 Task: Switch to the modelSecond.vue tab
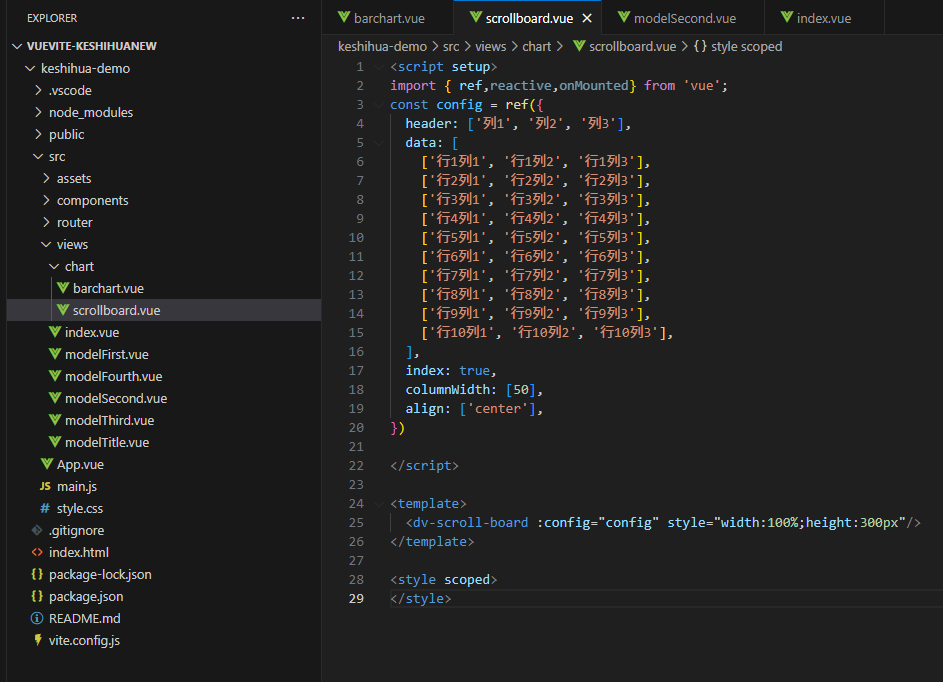pos(684,18)
